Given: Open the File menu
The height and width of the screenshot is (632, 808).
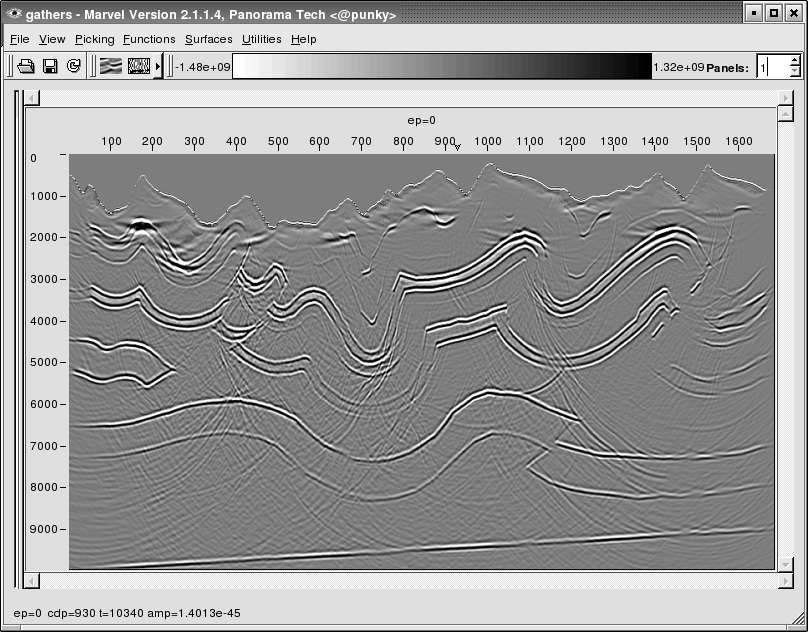Looking at the screenshot, I should [20, 39].
